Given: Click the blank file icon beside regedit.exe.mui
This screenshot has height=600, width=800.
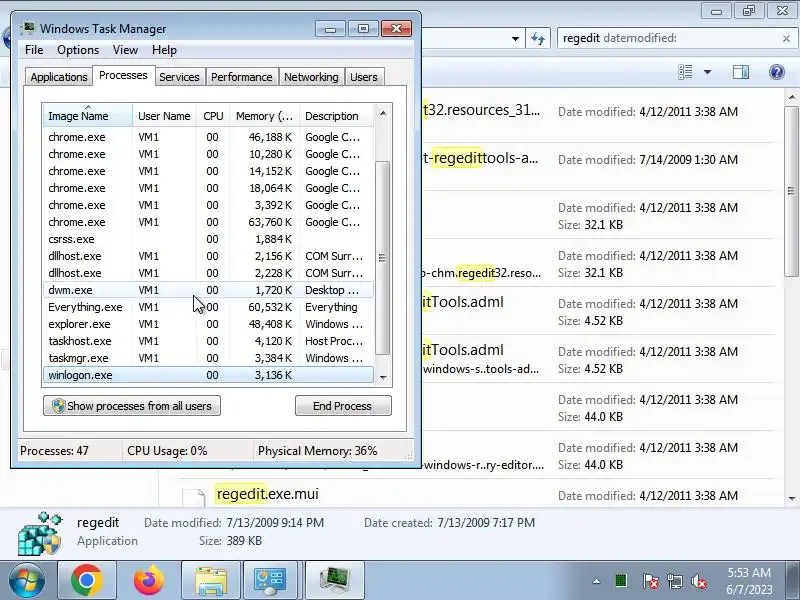Looking at the screenshot, I should 194,496.
